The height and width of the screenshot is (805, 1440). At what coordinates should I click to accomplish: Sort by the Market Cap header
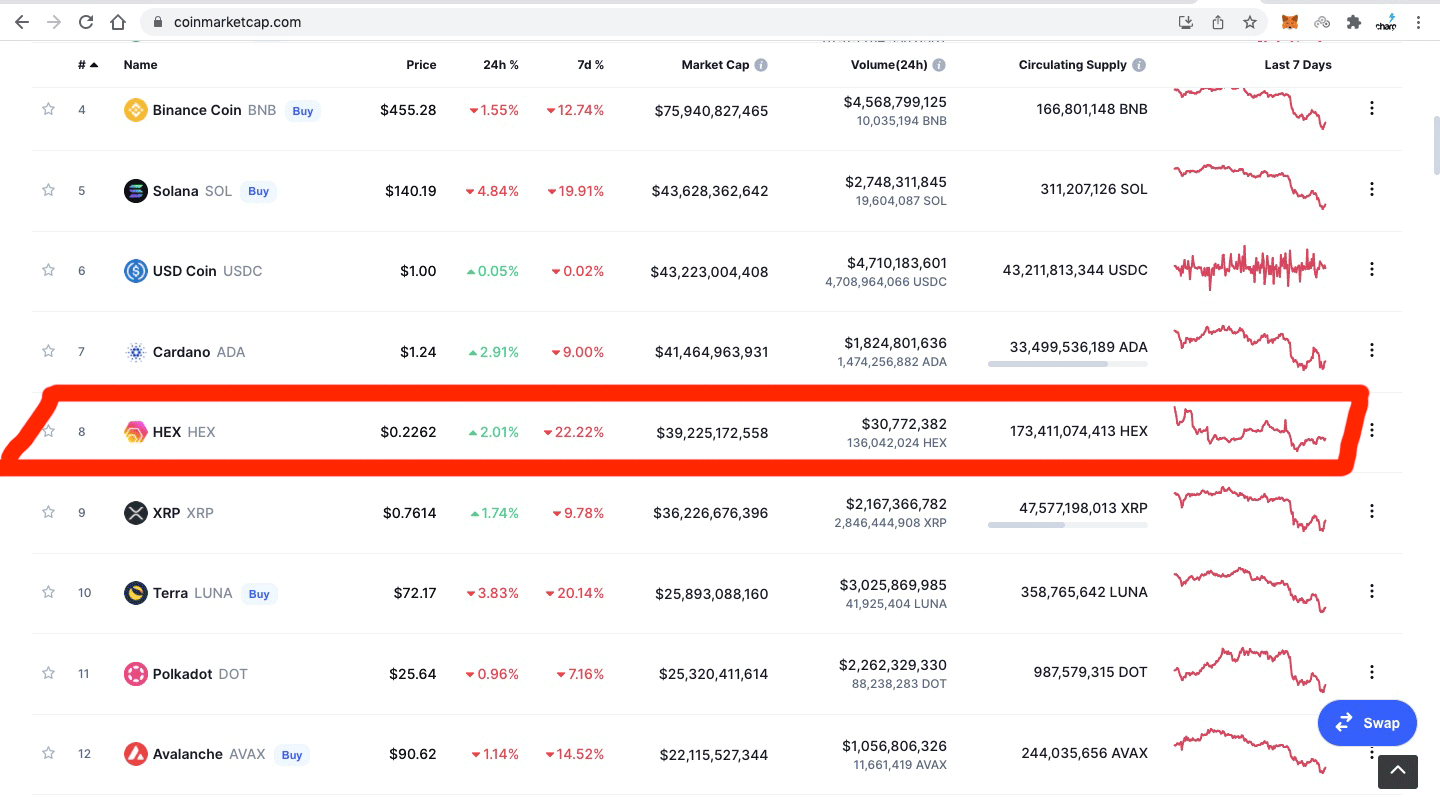(x=715, y=65)
